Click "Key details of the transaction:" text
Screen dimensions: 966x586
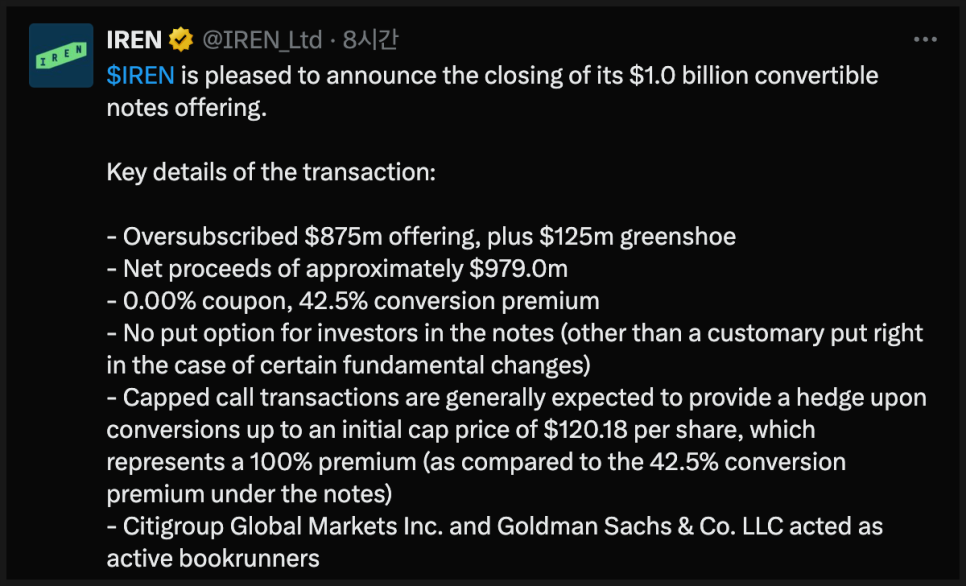click(x=271, y=172)
